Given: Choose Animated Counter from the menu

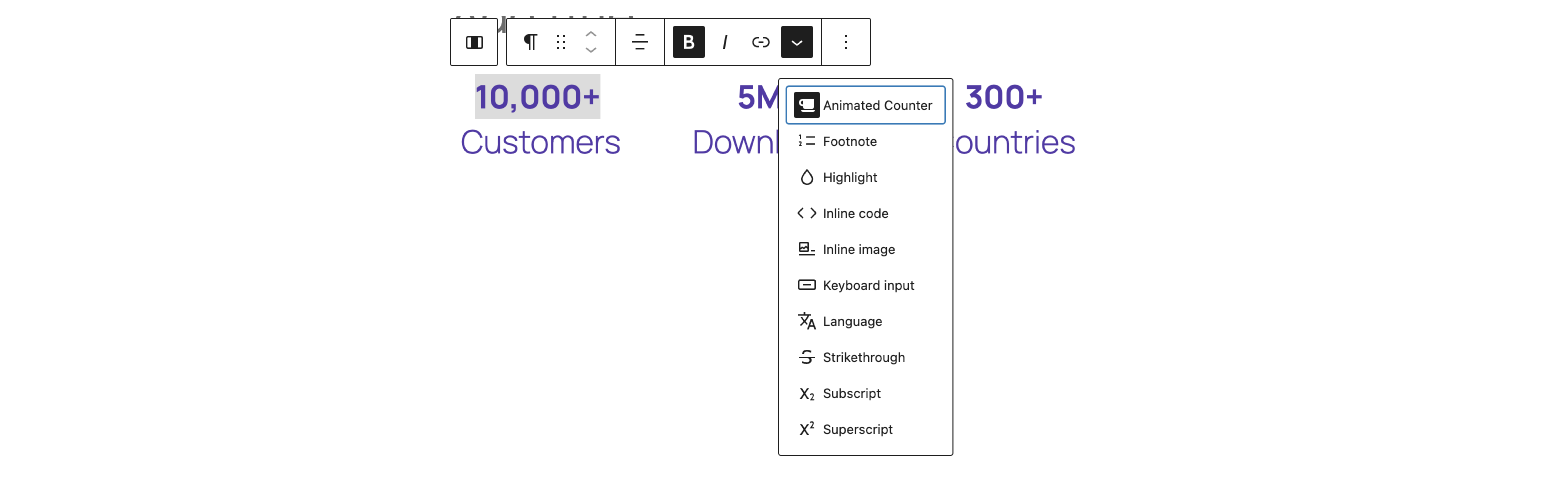Looking at the screenshot, I should pyautogui.click(x=866, y=105).
